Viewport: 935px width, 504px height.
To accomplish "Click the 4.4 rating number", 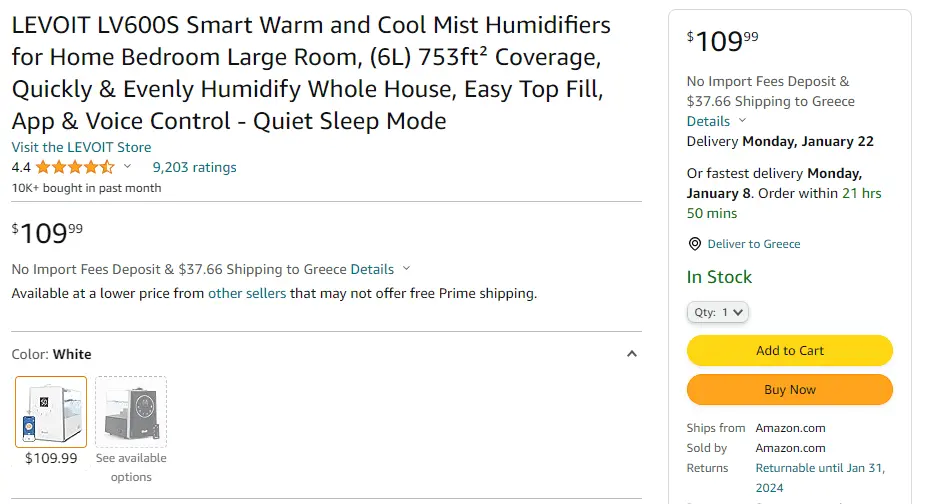I will 21,168.
